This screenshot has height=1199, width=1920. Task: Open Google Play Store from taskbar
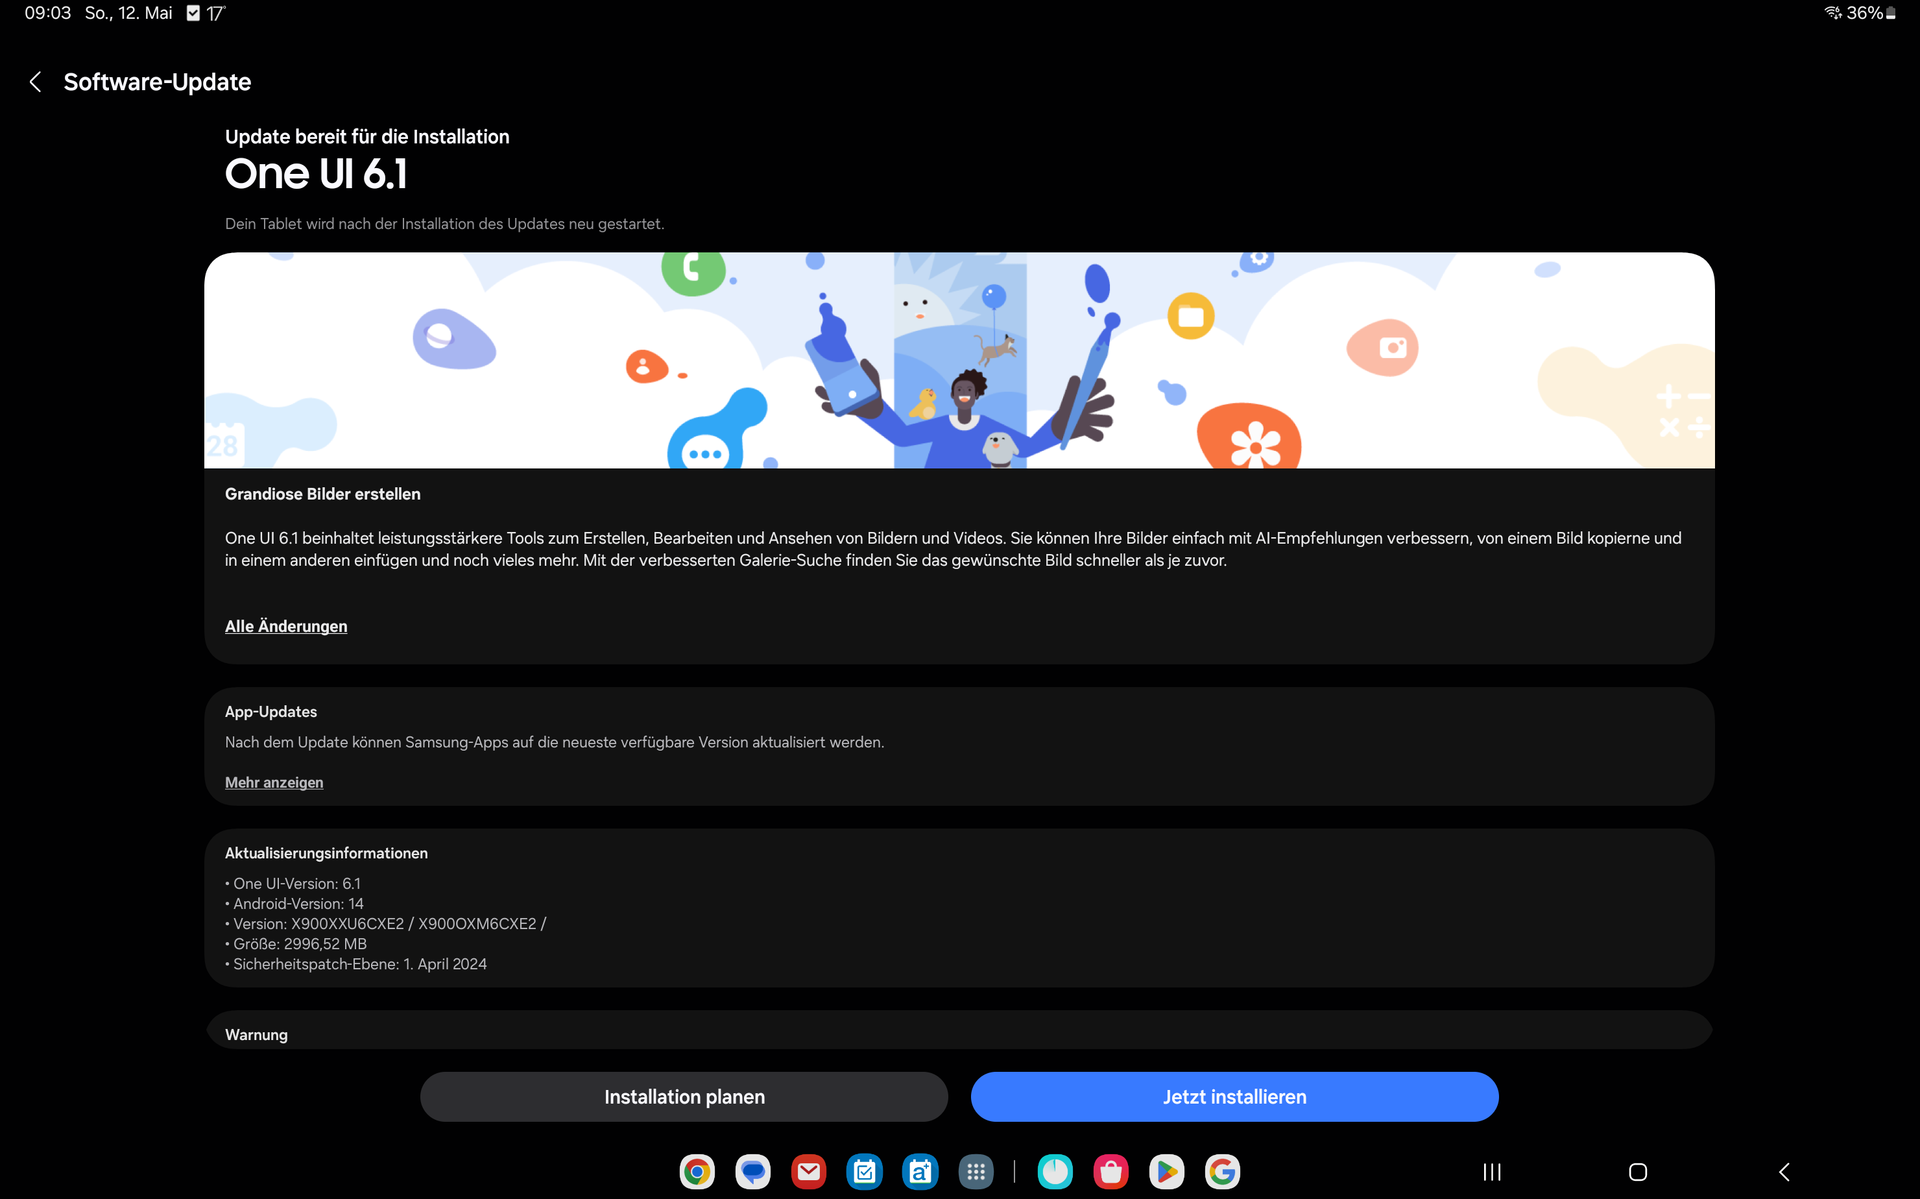pyautogui.click(x=1167, y=1171)
